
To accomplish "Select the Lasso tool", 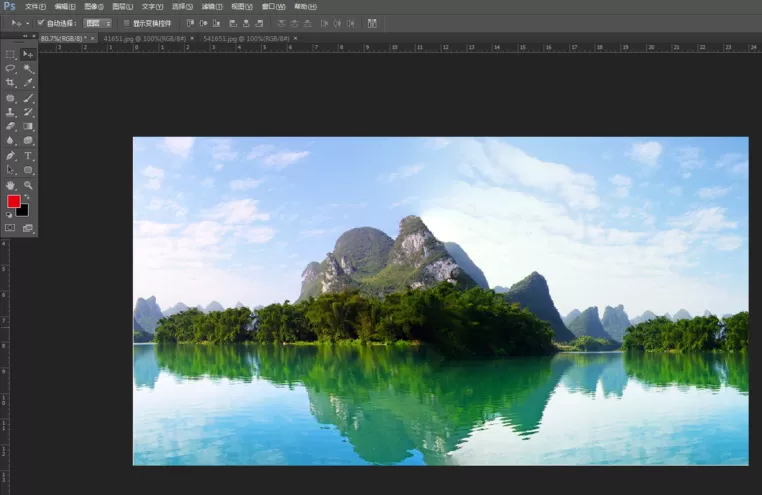I will coord(10,68).
